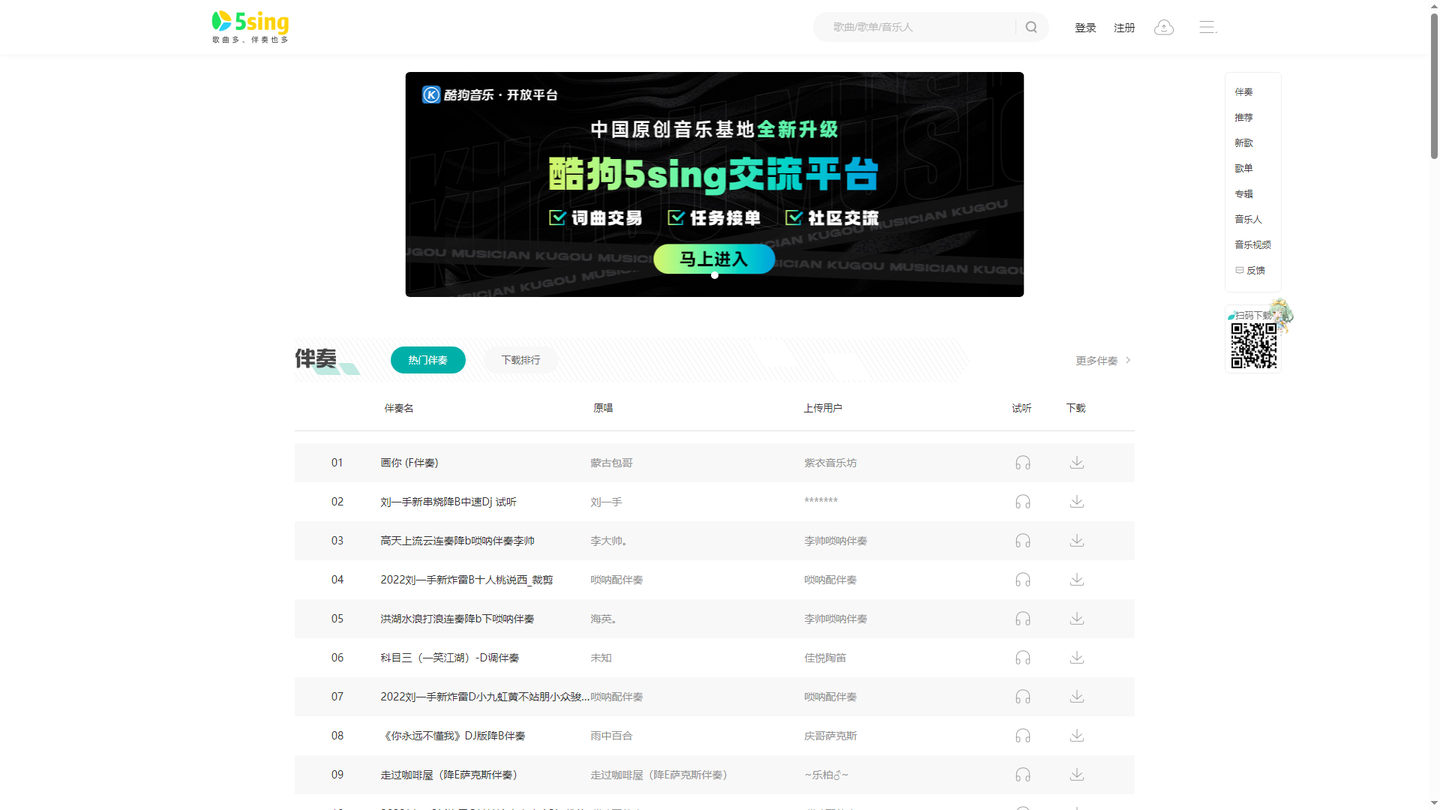Open the hamburger menu icon in header

click(1208, 27)
